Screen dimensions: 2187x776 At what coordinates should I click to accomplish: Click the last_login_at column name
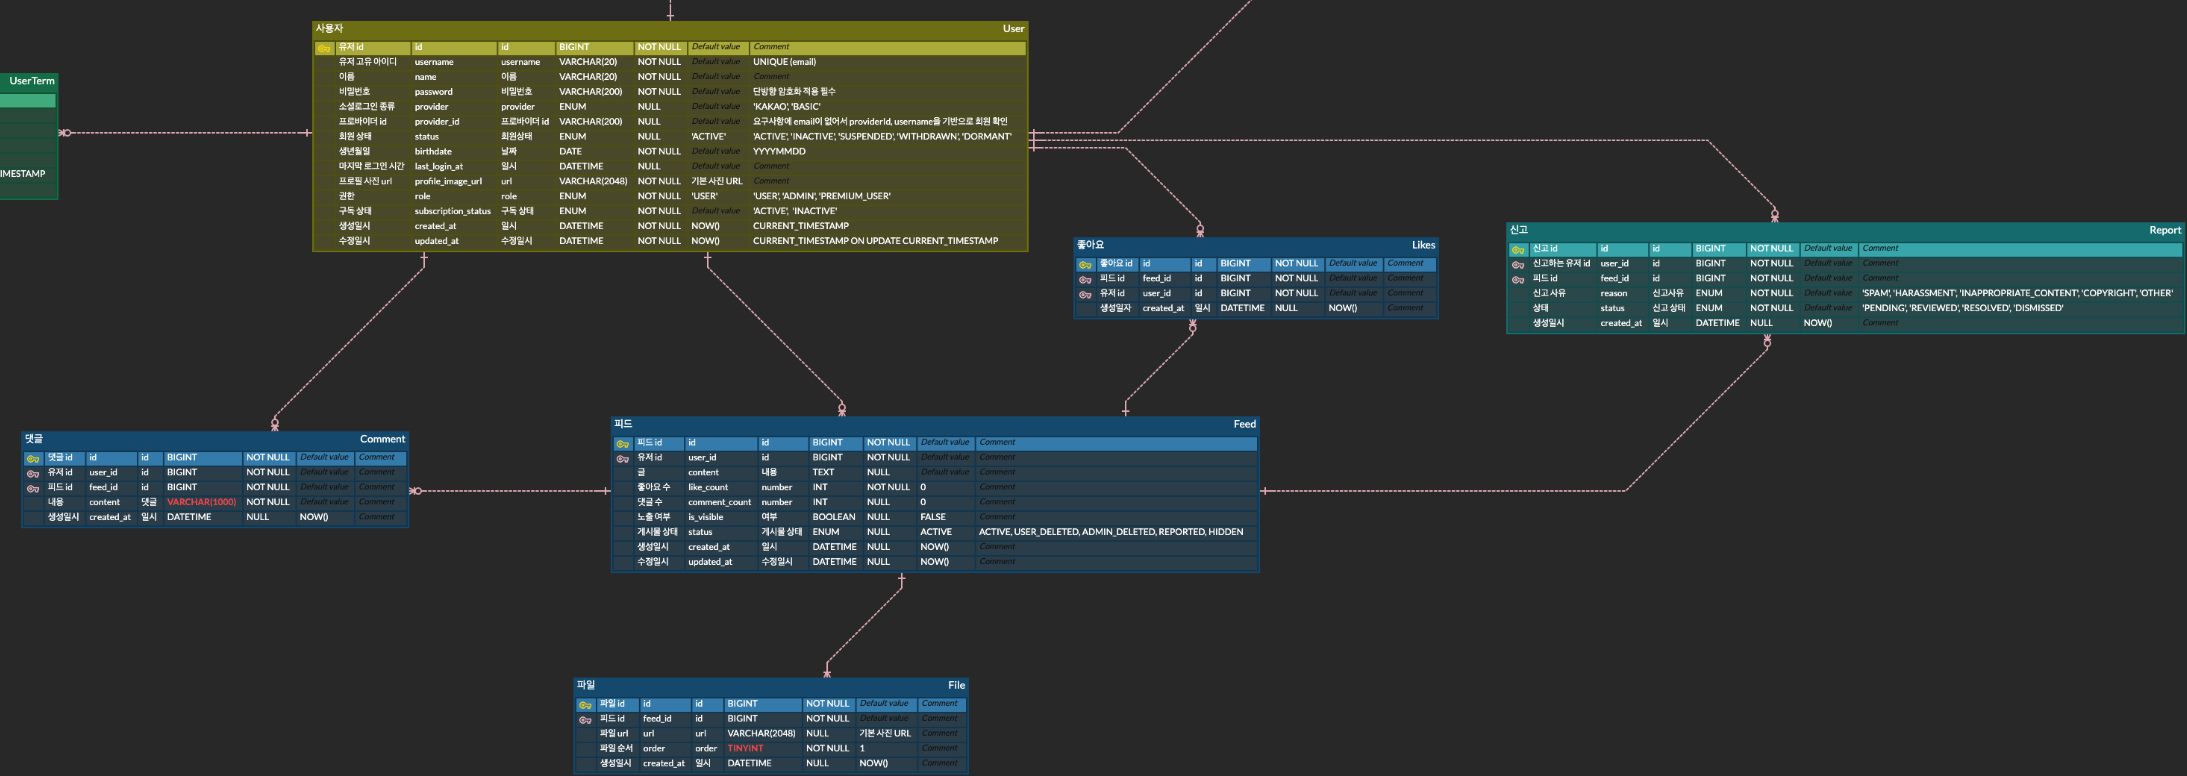pos(439,167)
